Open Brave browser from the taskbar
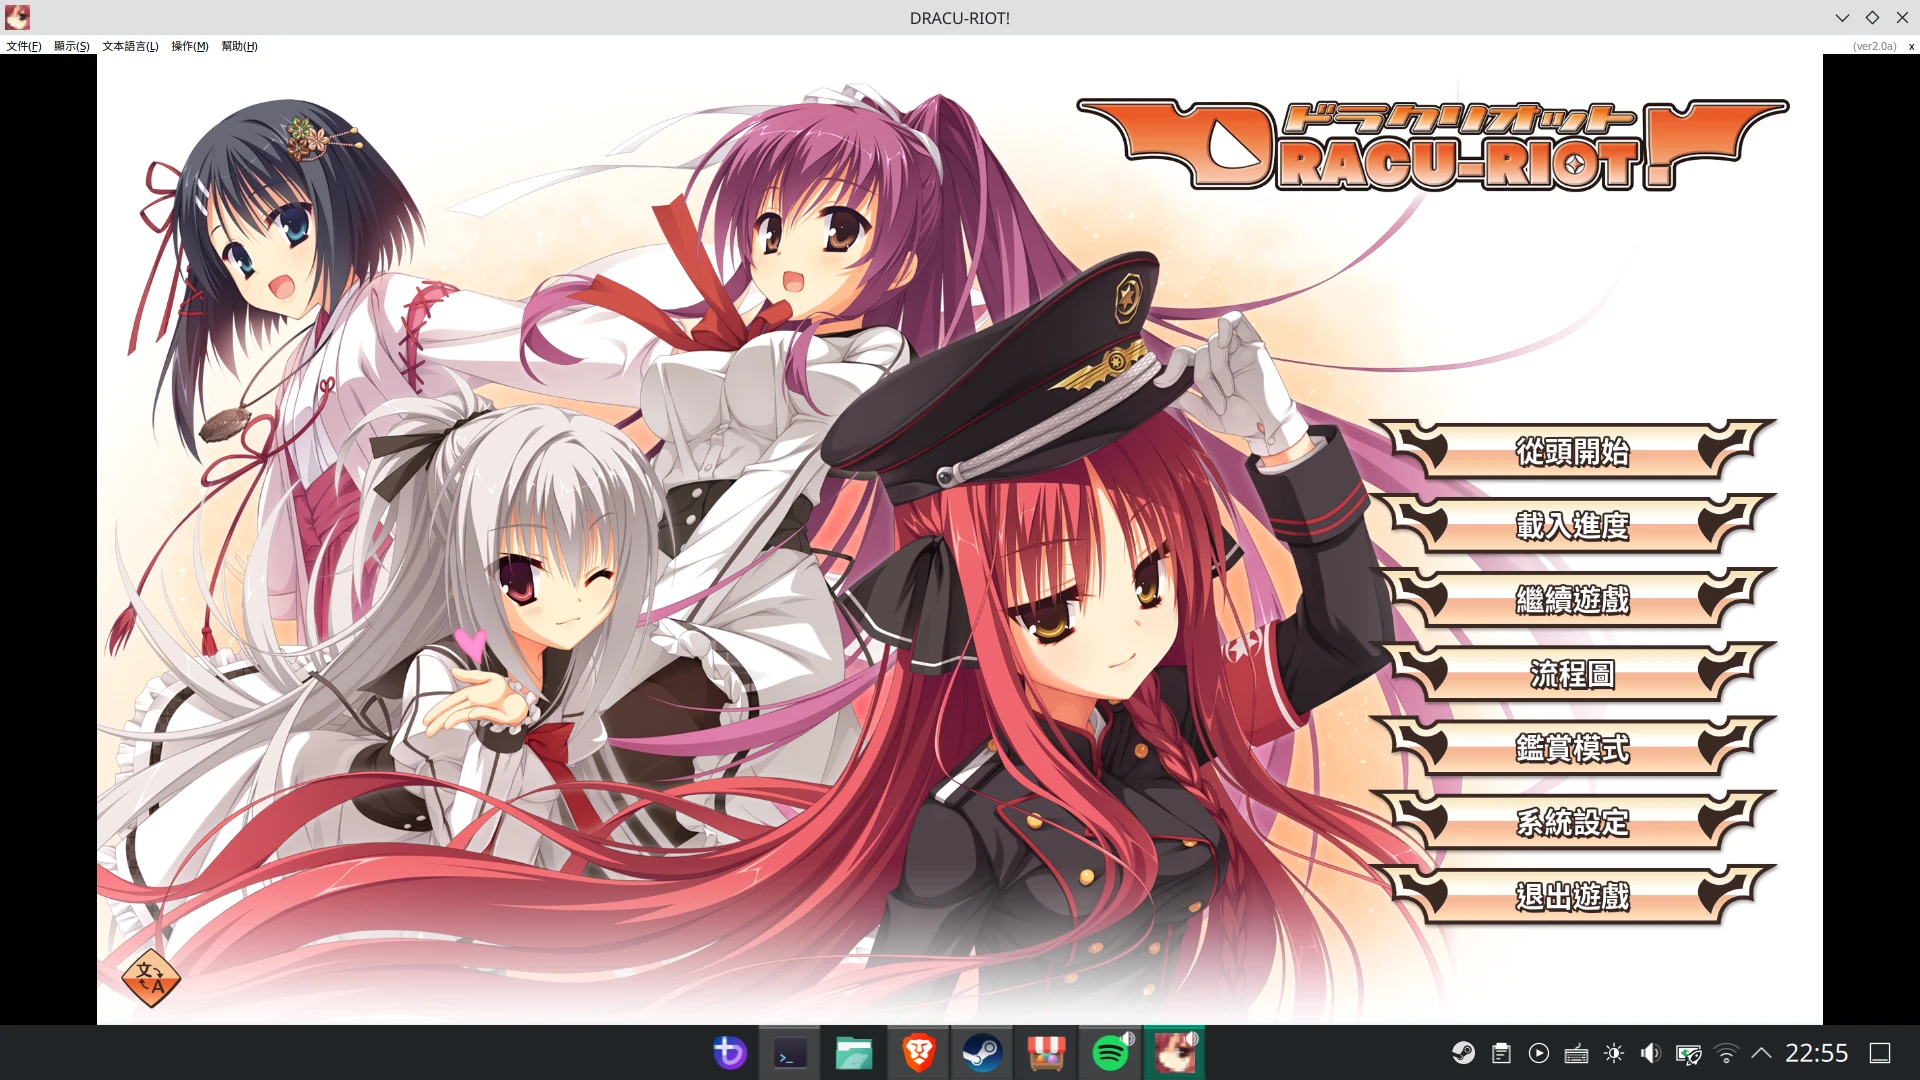1920x1080 pixels. [918, 1052]
